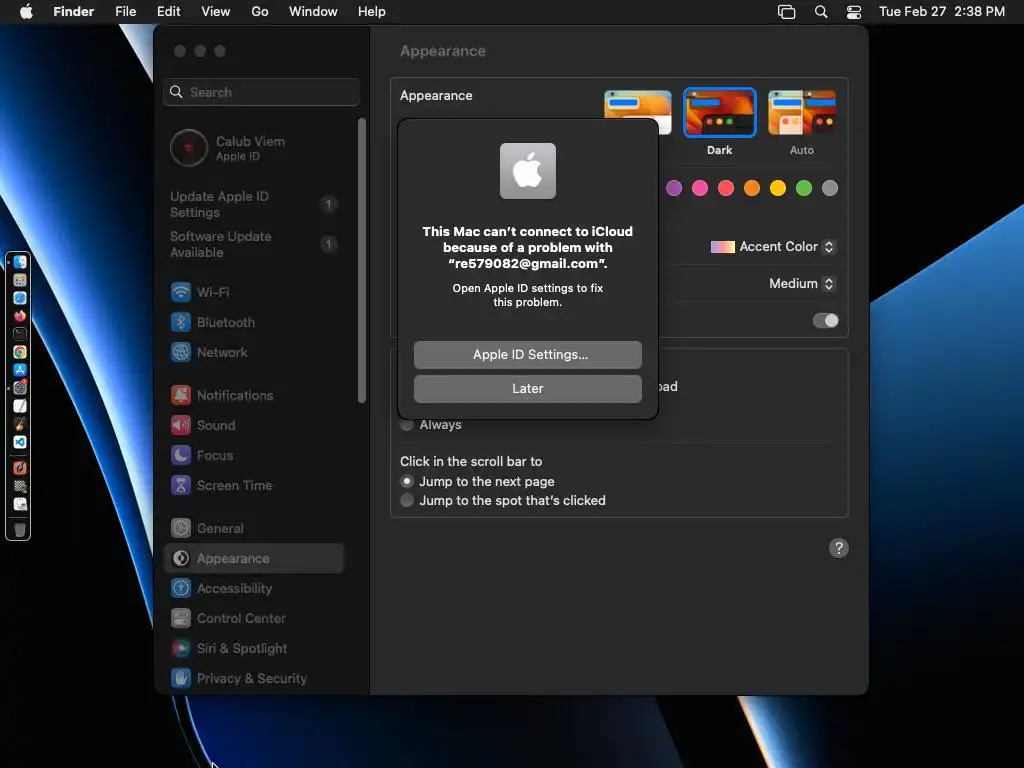Launch Google Chrome from the Dock
Screen dimensions: 1024x768
[x=20, y=352]
